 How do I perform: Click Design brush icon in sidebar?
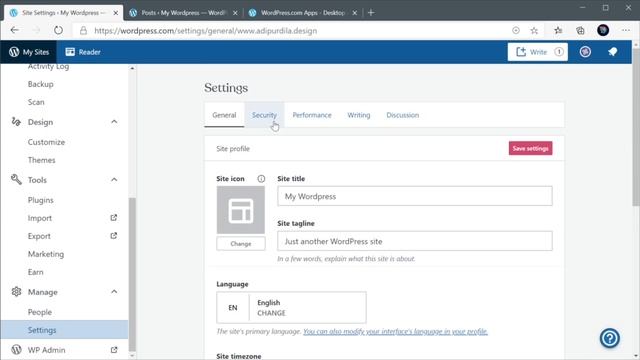[x=16, y=122]
